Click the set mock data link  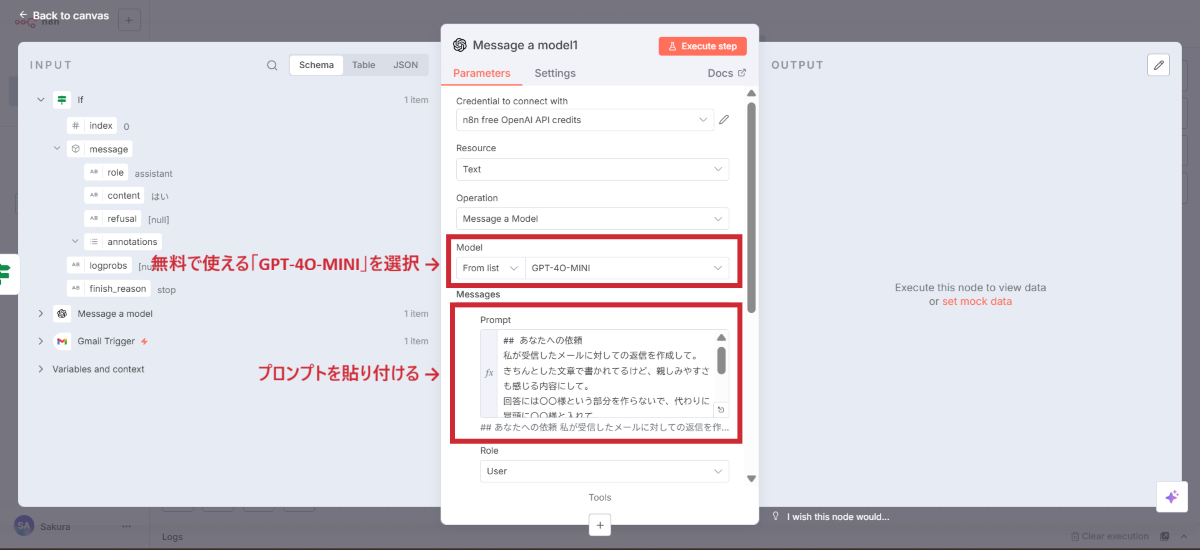(x=977, y=301)
